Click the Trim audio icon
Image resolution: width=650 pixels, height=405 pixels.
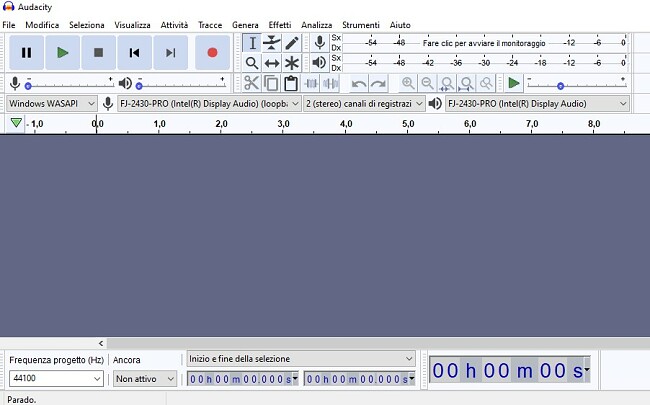[x=311, y=83]
